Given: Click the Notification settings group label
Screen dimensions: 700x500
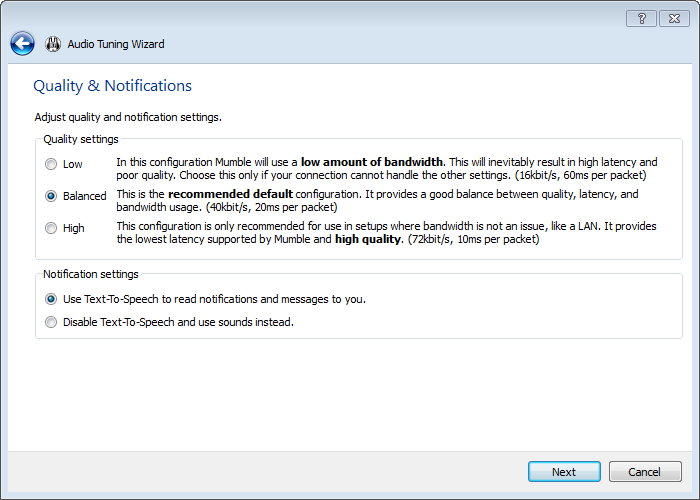Looking at the screenshot, I should click(x=91, y=274).
